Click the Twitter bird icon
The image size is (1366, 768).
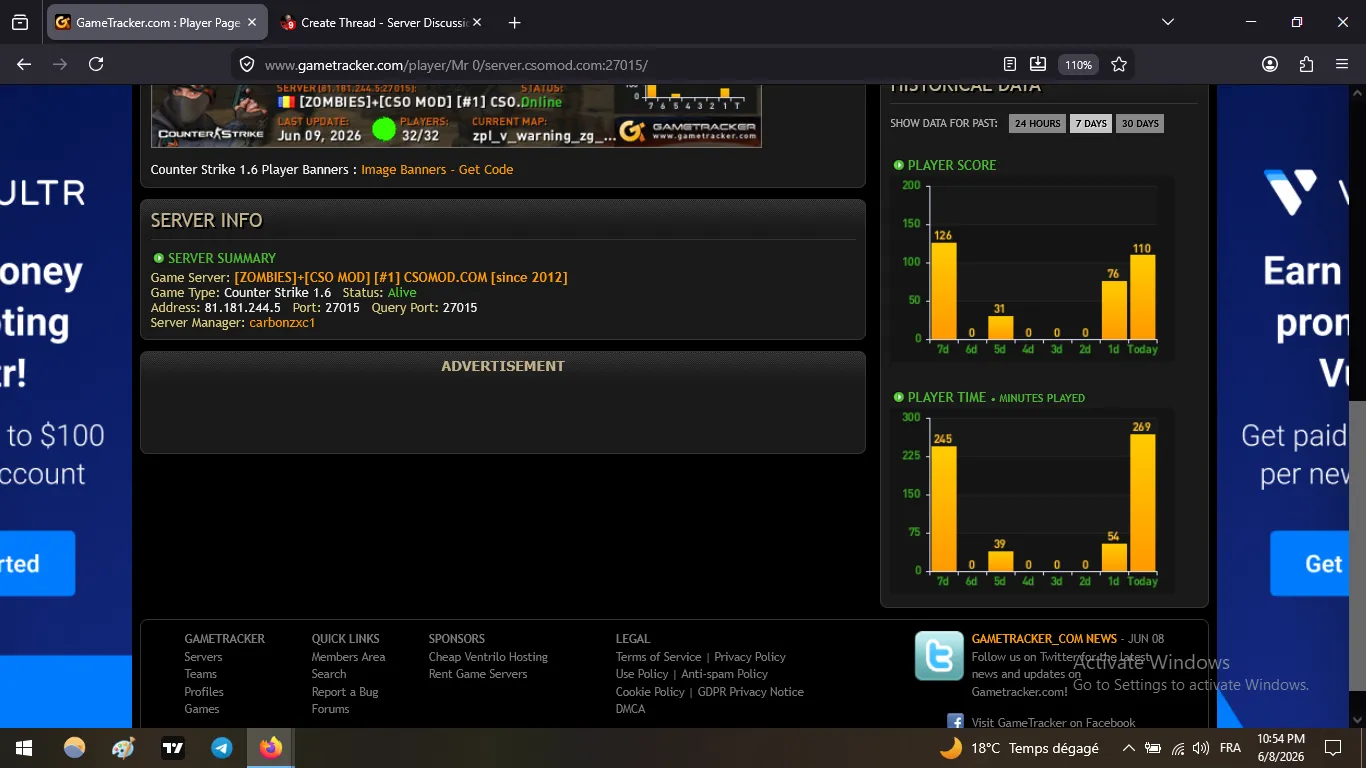pos(939,657)
